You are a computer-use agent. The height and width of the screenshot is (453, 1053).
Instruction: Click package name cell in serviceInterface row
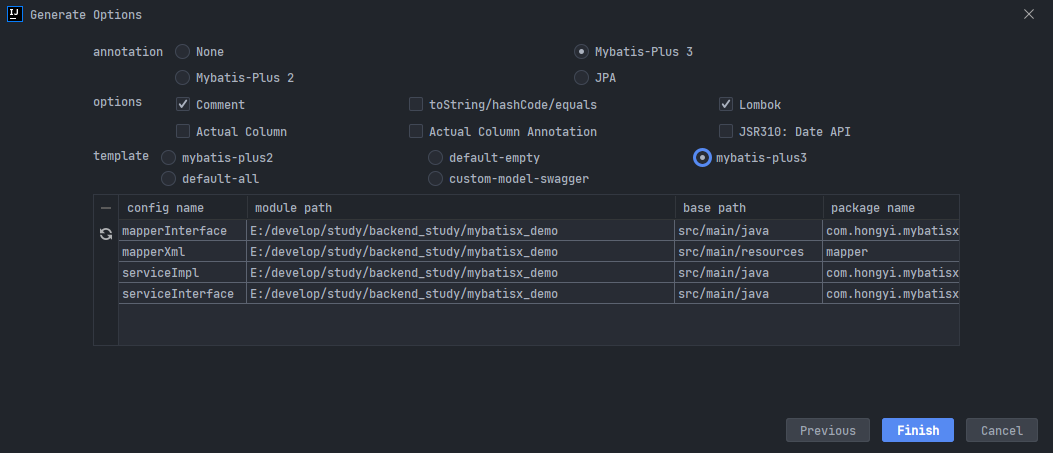[891, 293]
